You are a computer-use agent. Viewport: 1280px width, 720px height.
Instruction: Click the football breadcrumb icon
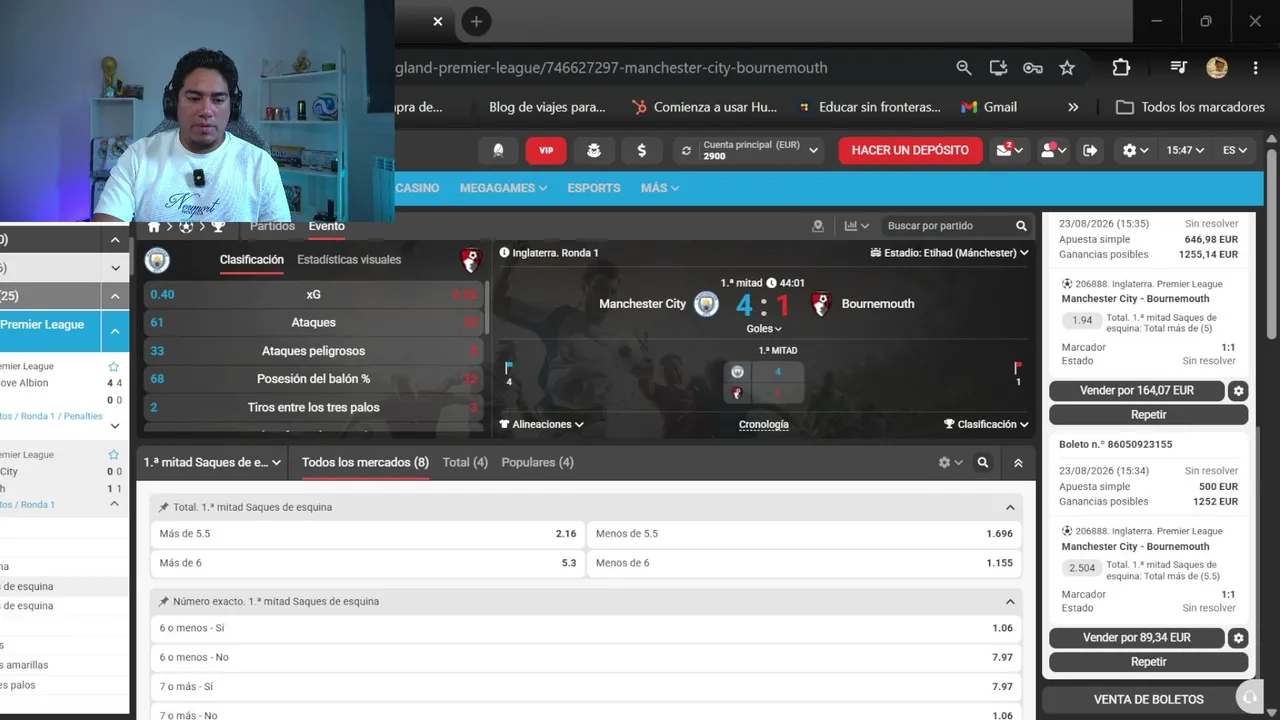coord(186,227)
